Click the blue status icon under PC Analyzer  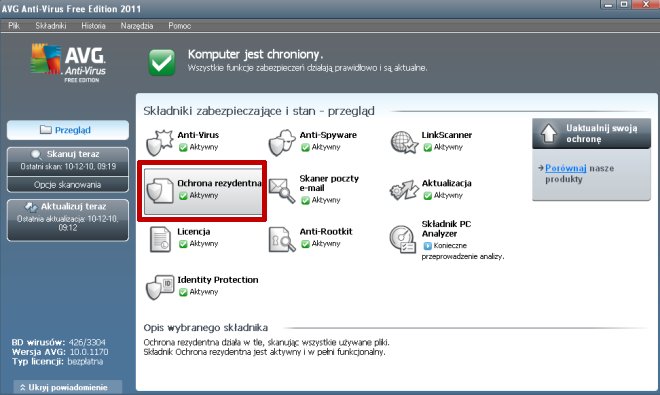coord(428,246)
